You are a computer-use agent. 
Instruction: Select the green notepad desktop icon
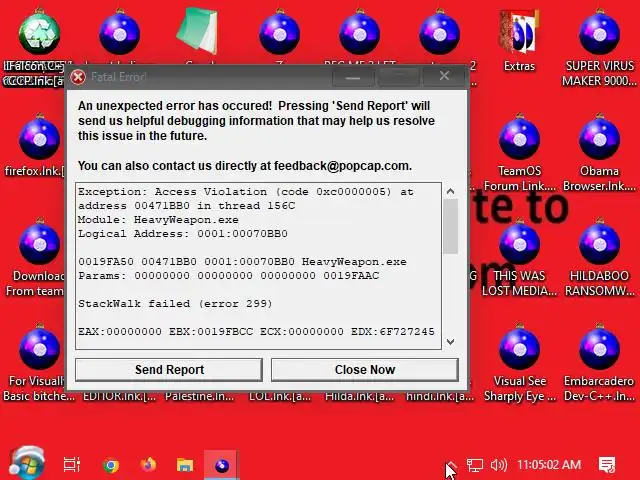tap(199, 32)
